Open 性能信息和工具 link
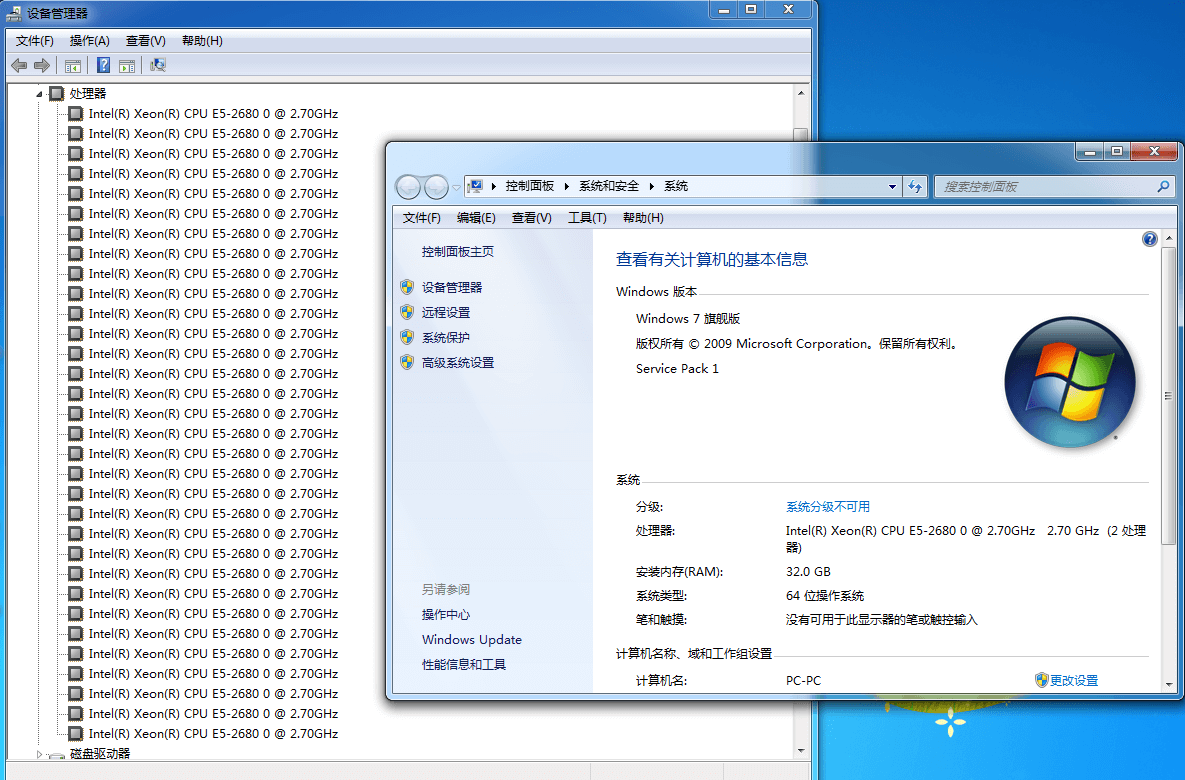The image size is (1185, 780). click(464, 664)
